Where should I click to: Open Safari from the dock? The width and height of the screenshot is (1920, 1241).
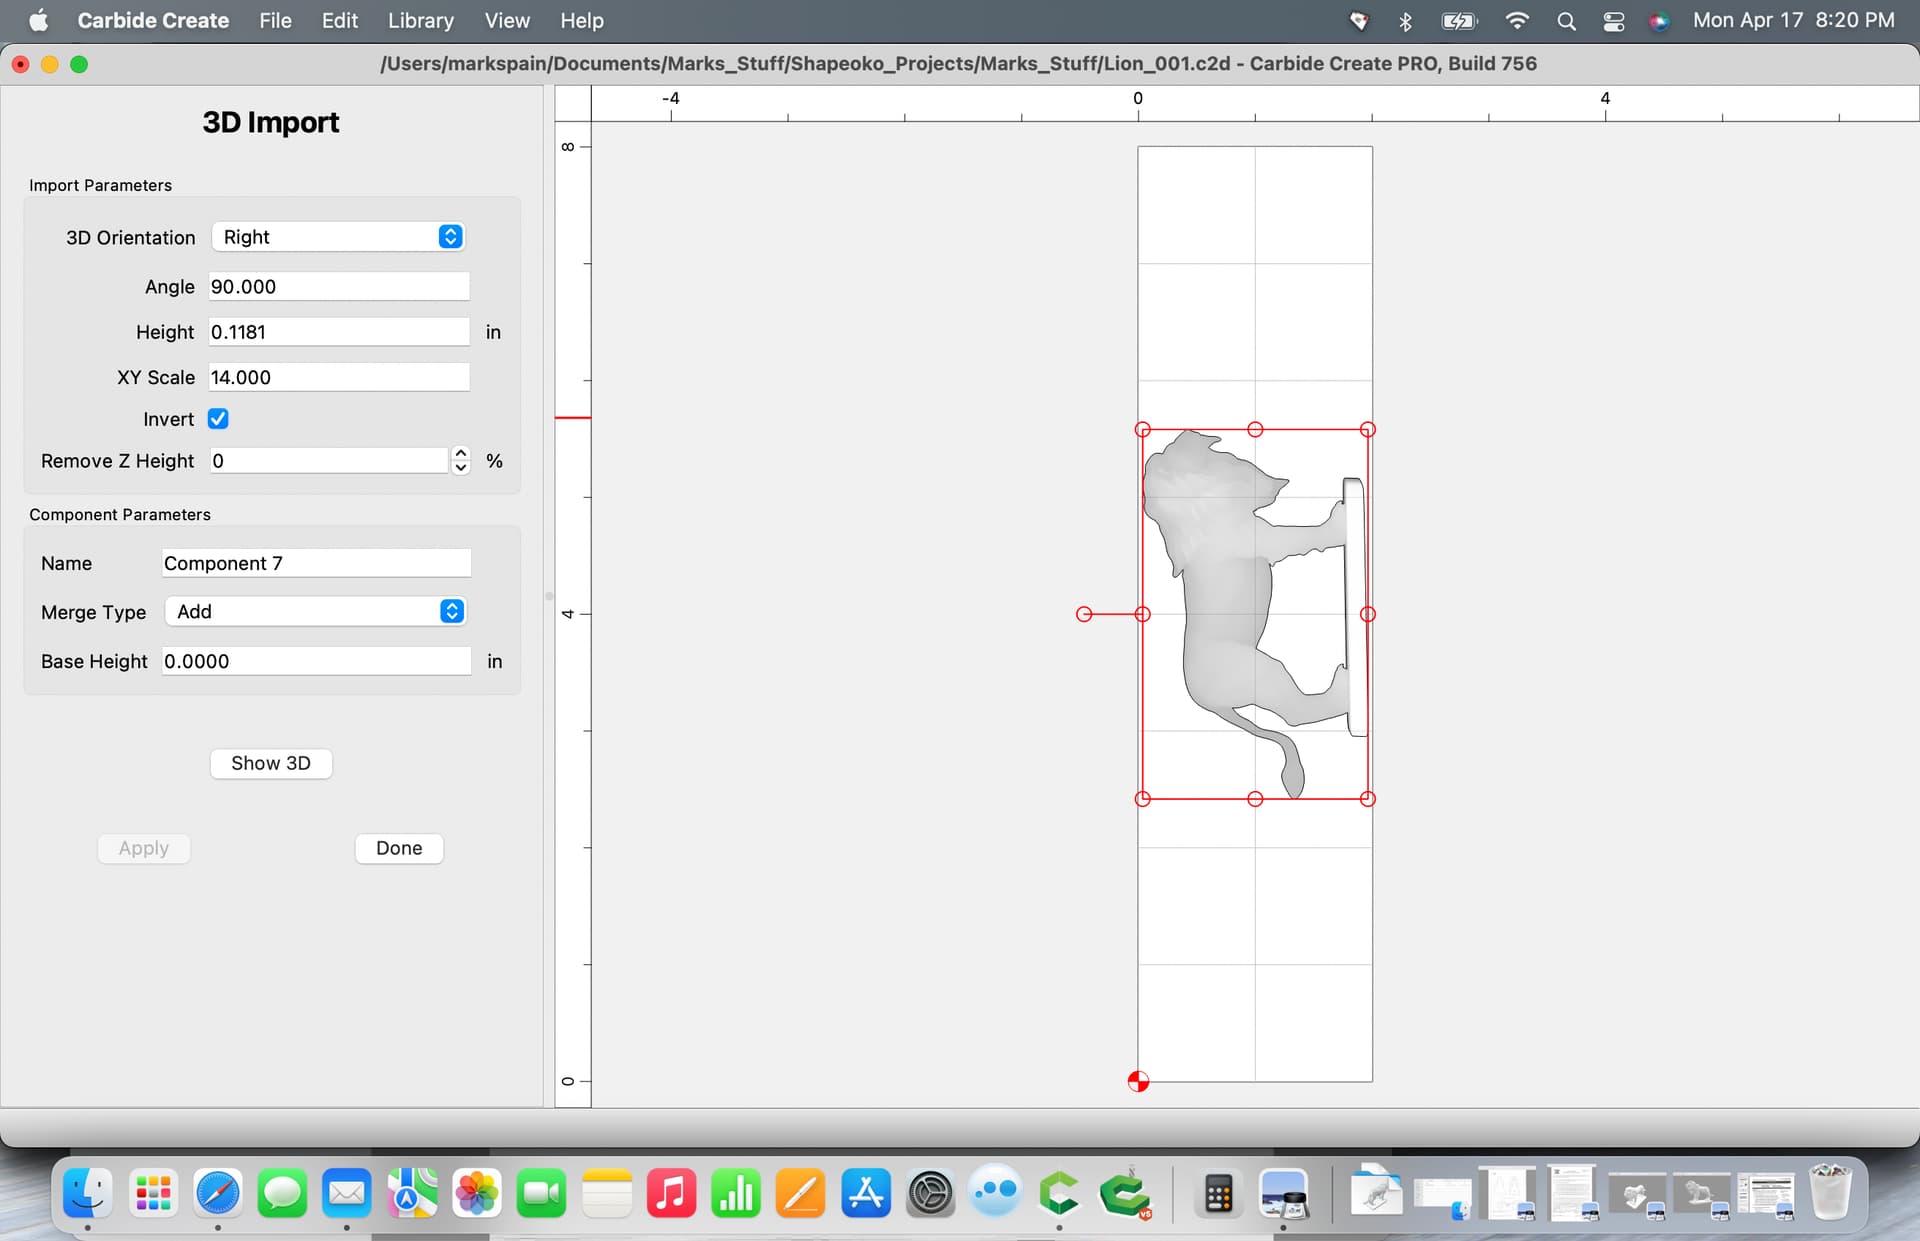pos(218,1193)
